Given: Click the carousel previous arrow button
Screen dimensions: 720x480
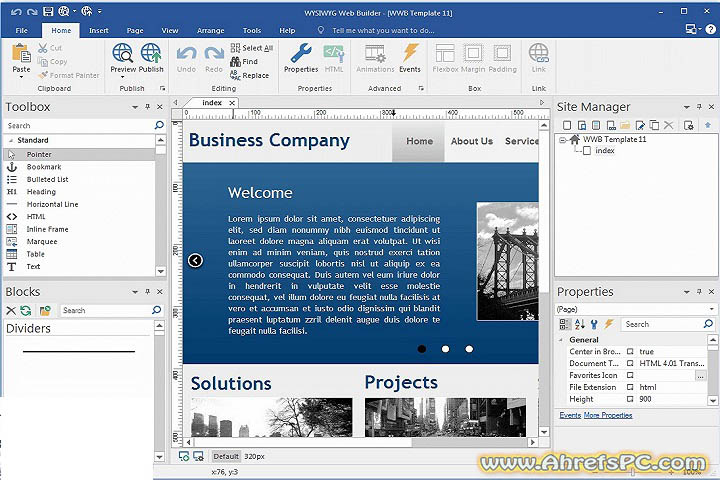Looking at the screenshot, I should (x=195, y=261).
